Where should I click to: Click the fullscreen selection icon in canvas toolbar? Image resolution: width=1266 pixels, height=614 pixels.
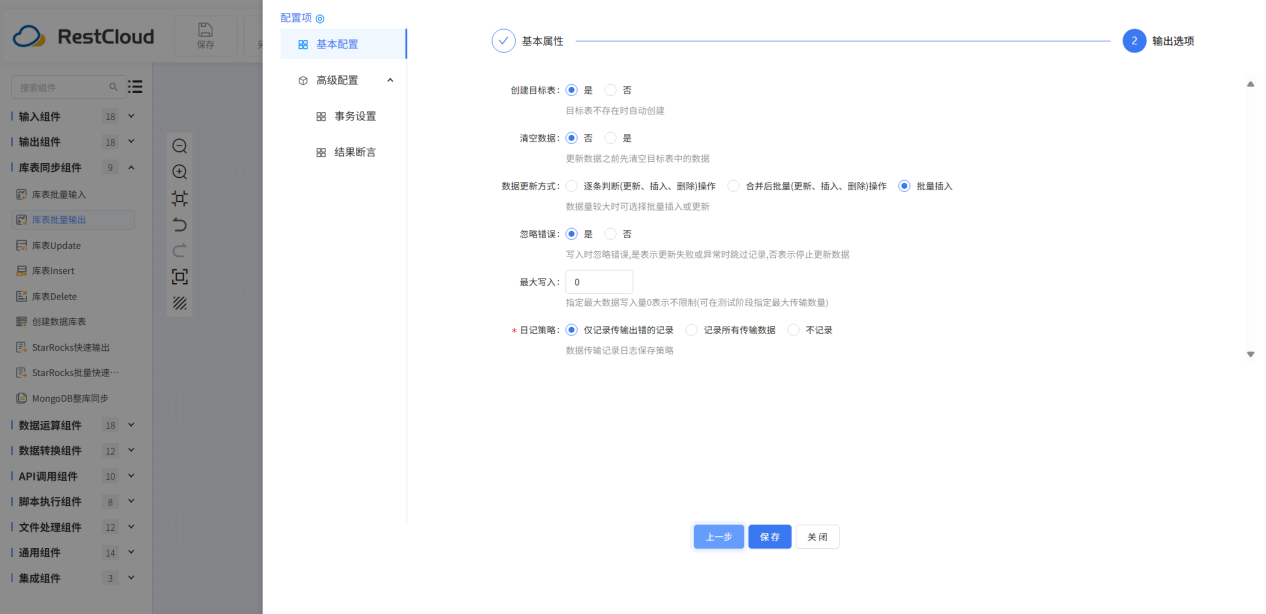pyautogui.click(x=180, y=278)
